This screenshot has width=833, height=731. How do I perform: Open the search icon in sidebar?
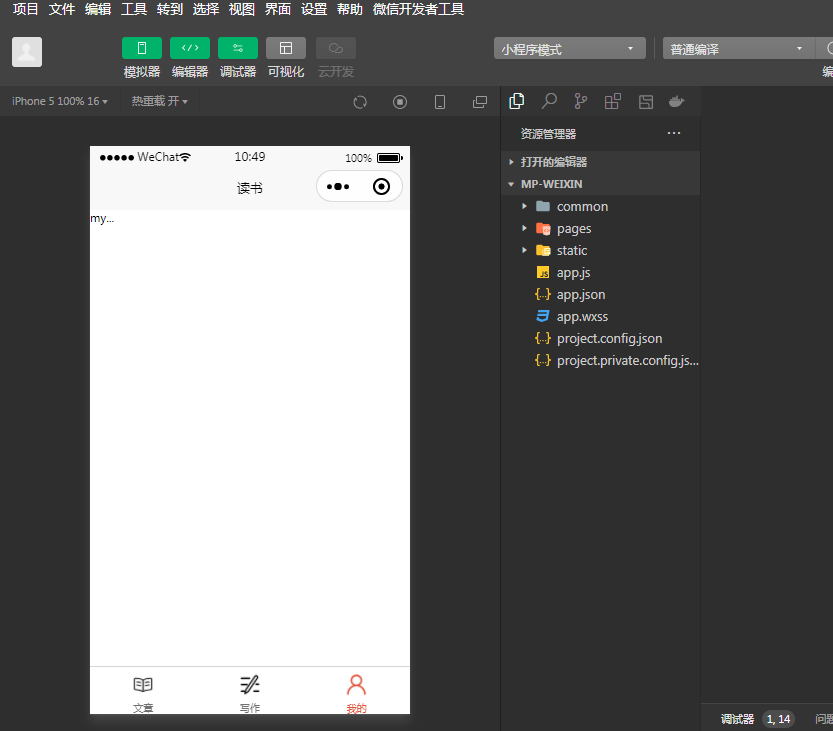tap(549, 101)
